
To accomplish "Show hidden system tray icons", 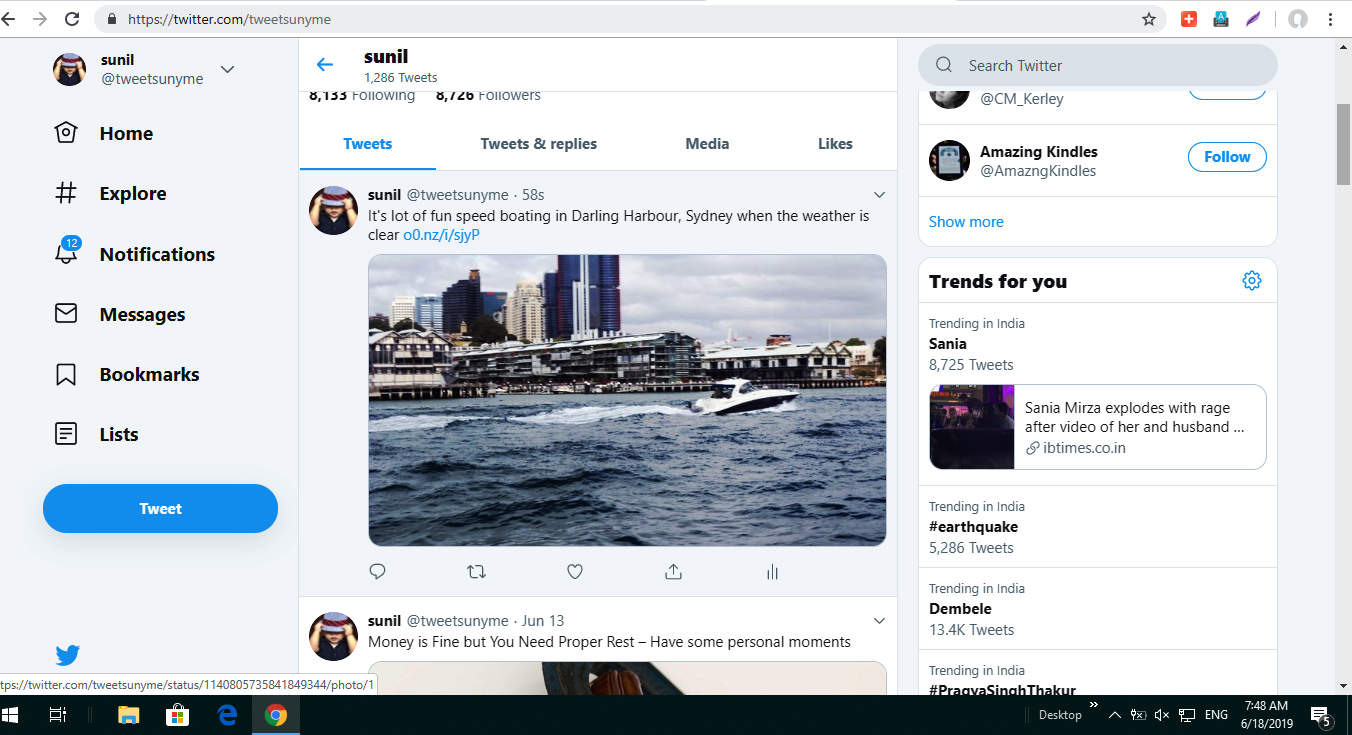I will 1114,715.
